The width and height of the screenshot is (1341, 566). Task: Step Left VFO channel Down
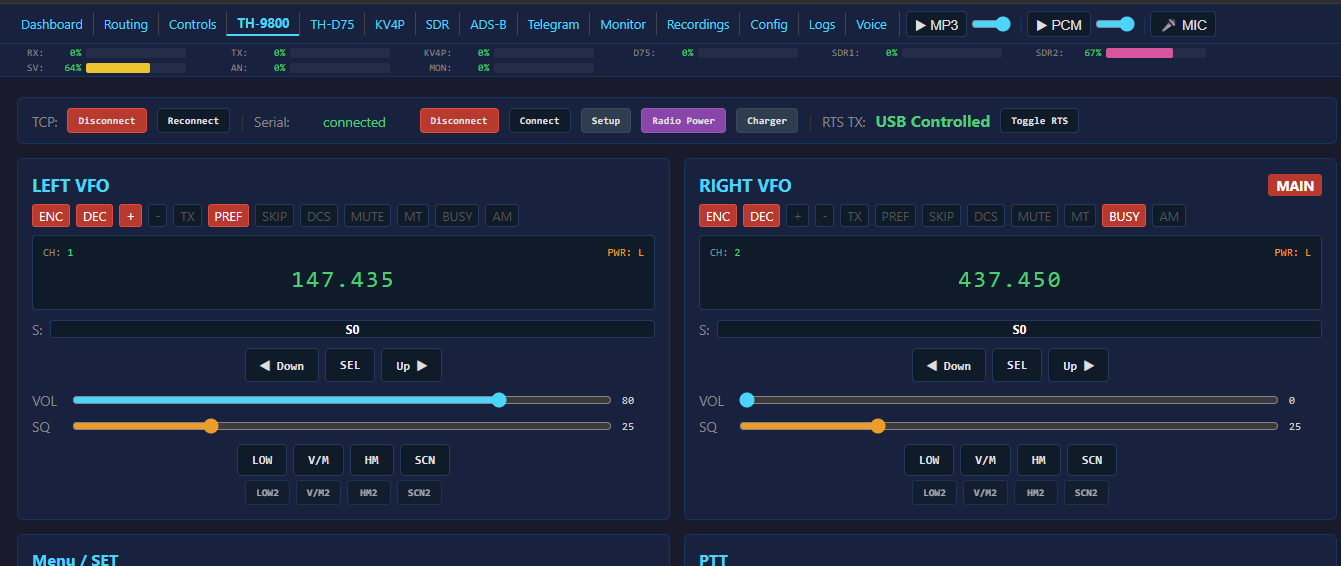(x=282, y=365)
